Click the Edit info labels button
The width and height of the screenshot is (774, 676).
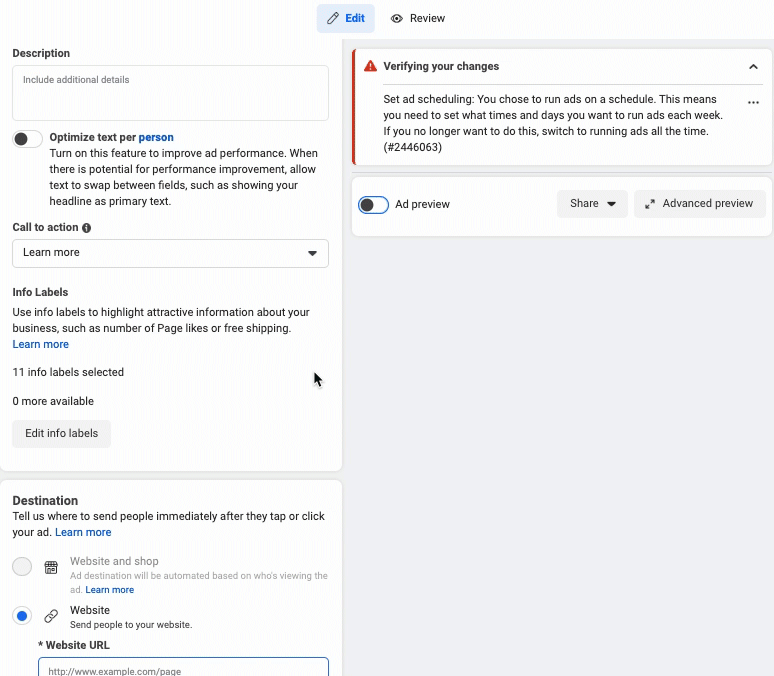[61, 434]
